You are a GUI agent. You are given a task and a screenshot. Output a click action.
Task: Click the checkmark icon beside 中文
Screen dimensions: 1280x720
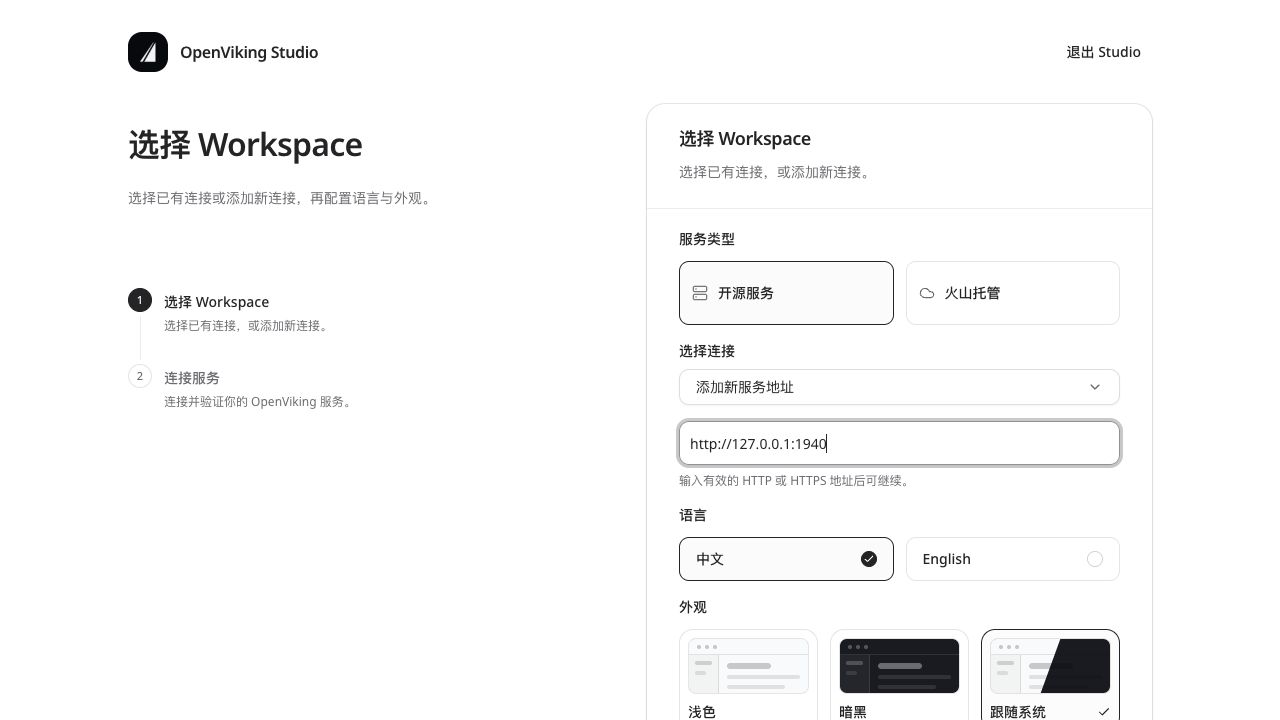coord(869,559)
